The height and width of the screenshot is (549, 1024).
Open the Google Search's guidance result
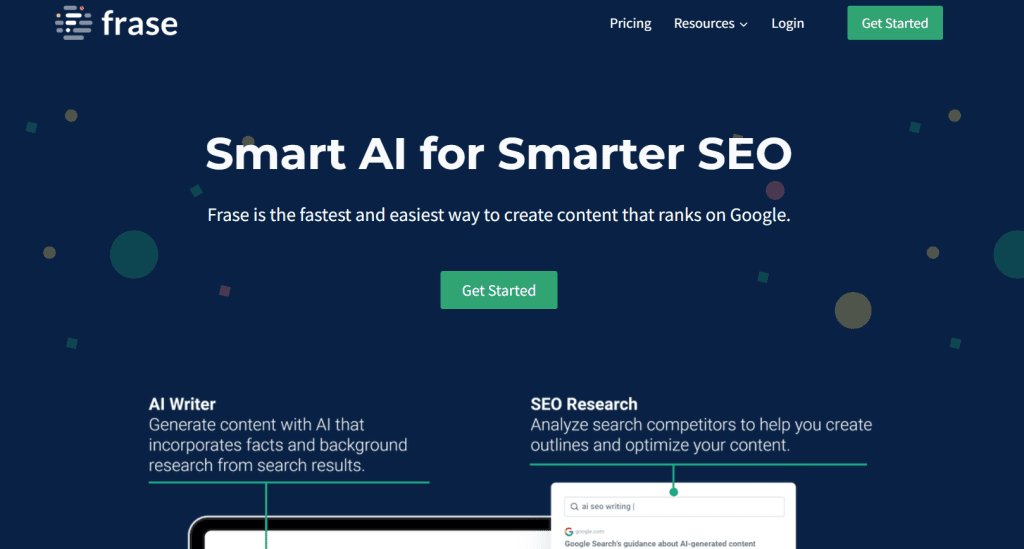[660, 543]
